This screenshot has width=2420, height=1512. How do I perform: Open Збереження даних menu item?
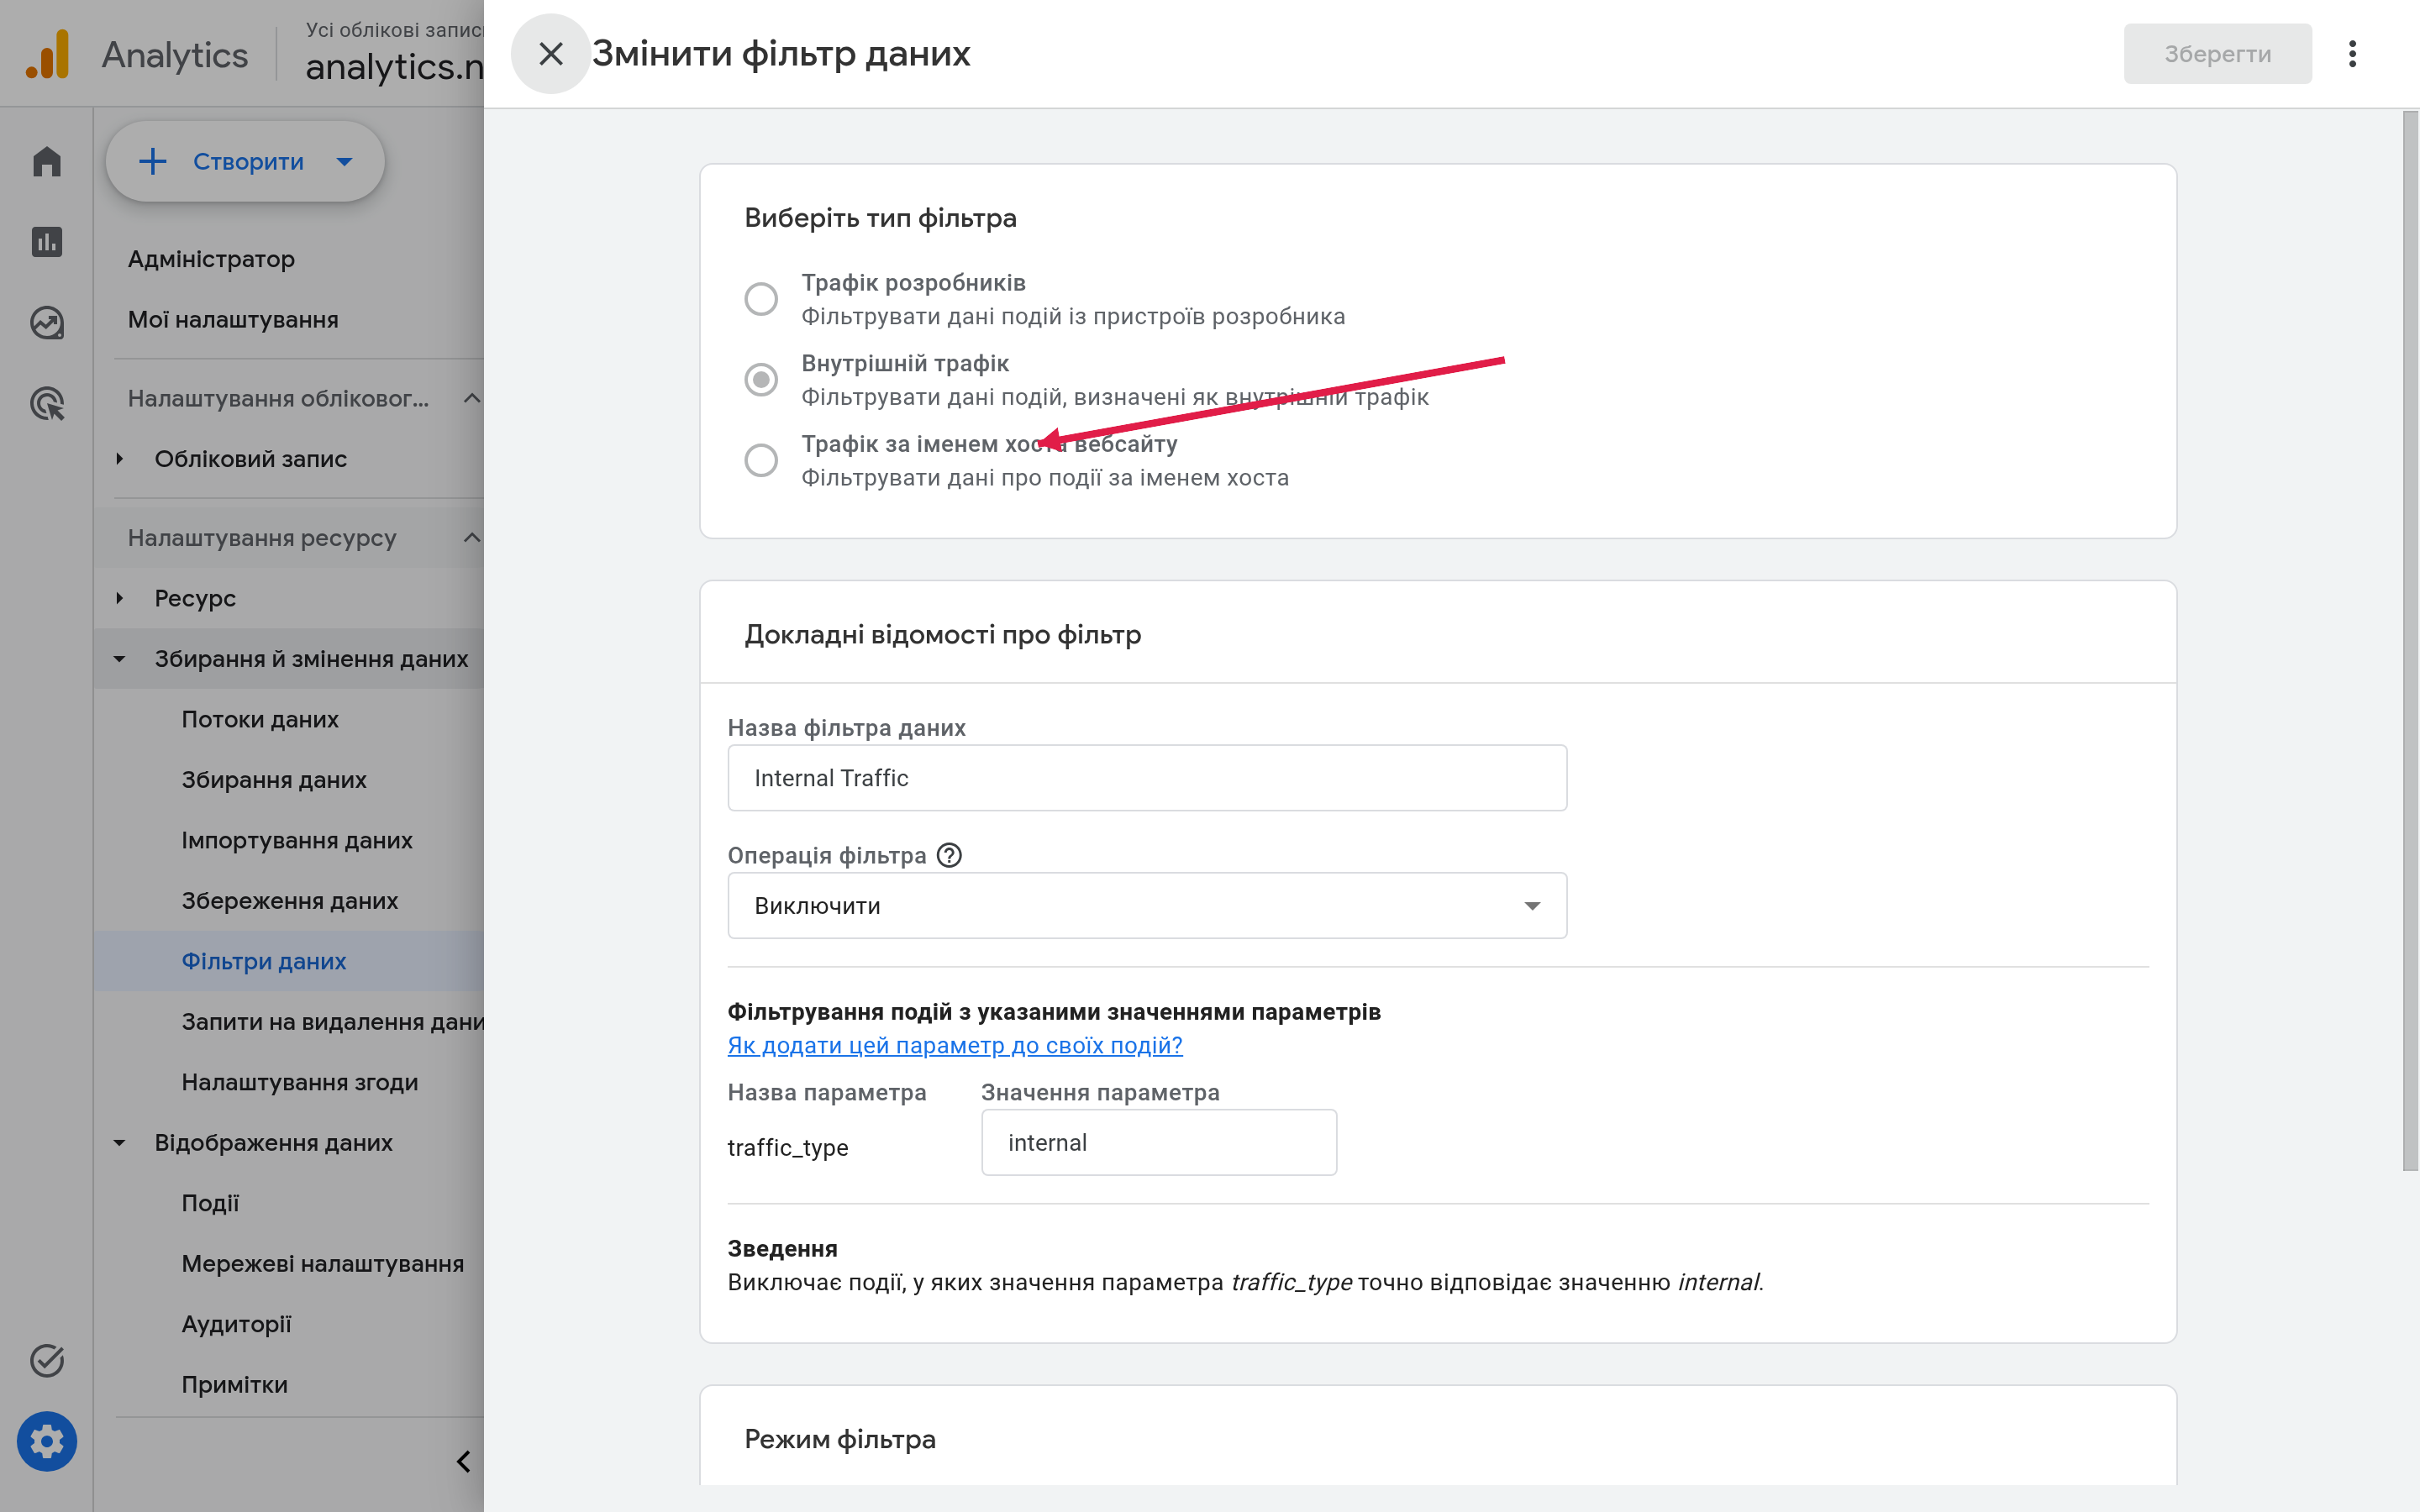click(x=289, y=901)
